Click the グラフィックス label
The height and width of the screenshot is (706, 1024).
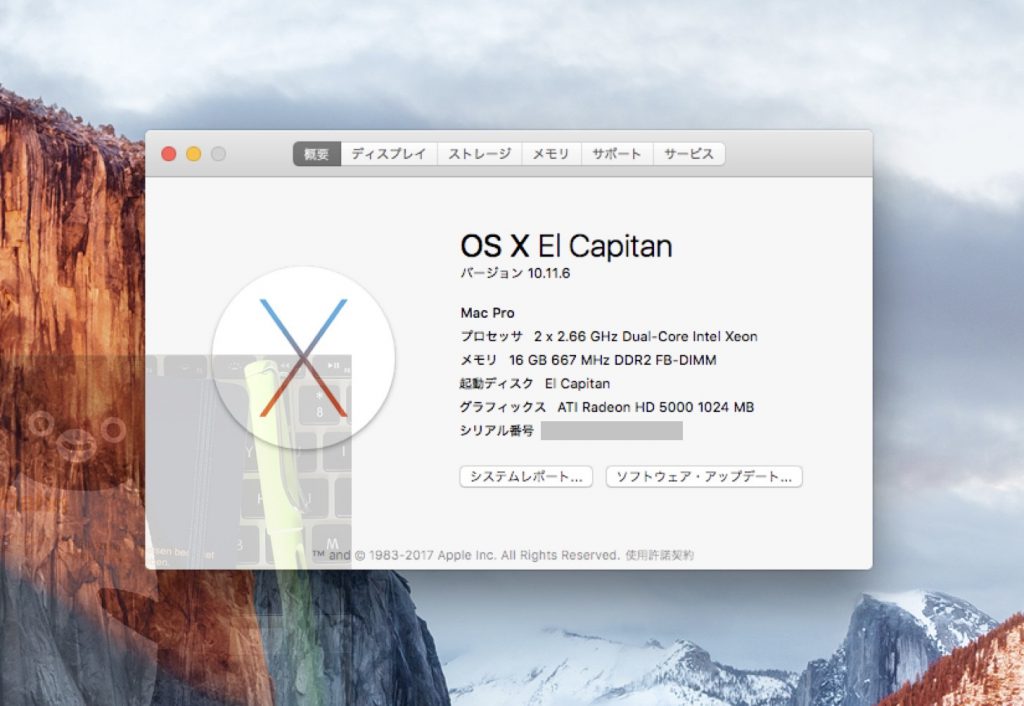(503, 407)
